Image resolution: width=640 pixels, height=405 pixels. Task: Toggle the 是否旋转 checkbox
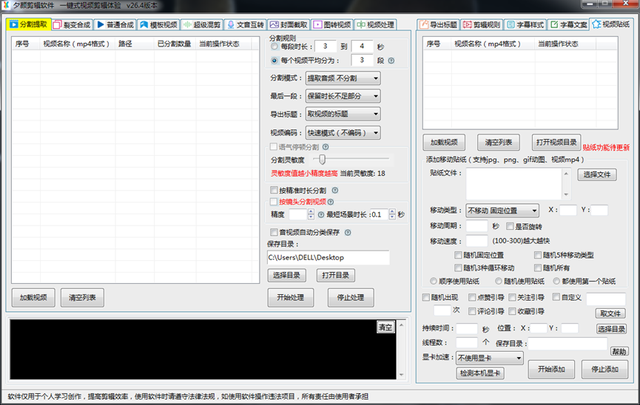tap(510, 226)
